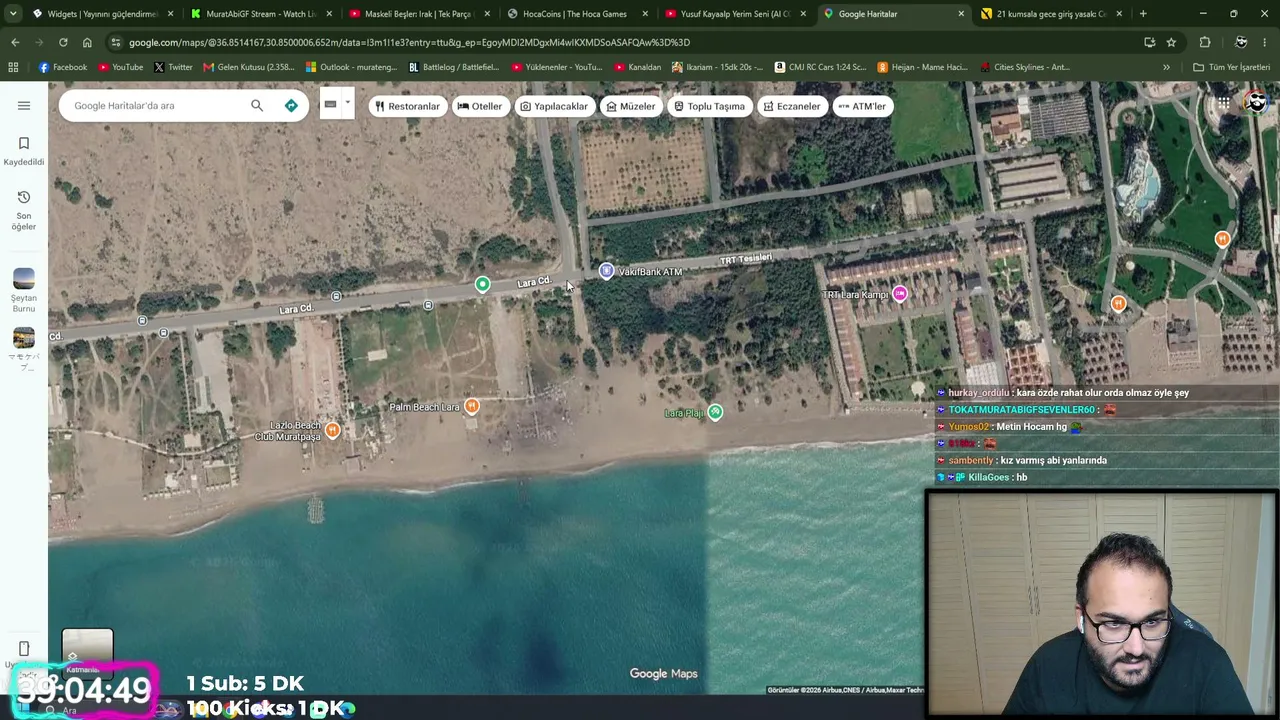Open the Japanese-named recent place thumbnail
This screenshot has height=720, width=1280.
coord(24,349)
